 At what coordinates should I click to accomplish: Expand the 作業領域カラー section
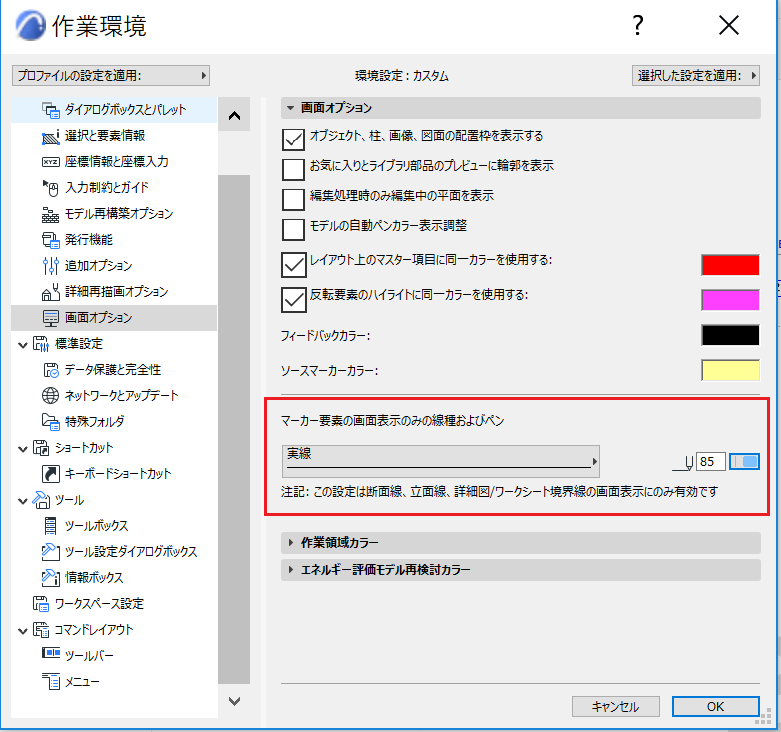point(521,542)
